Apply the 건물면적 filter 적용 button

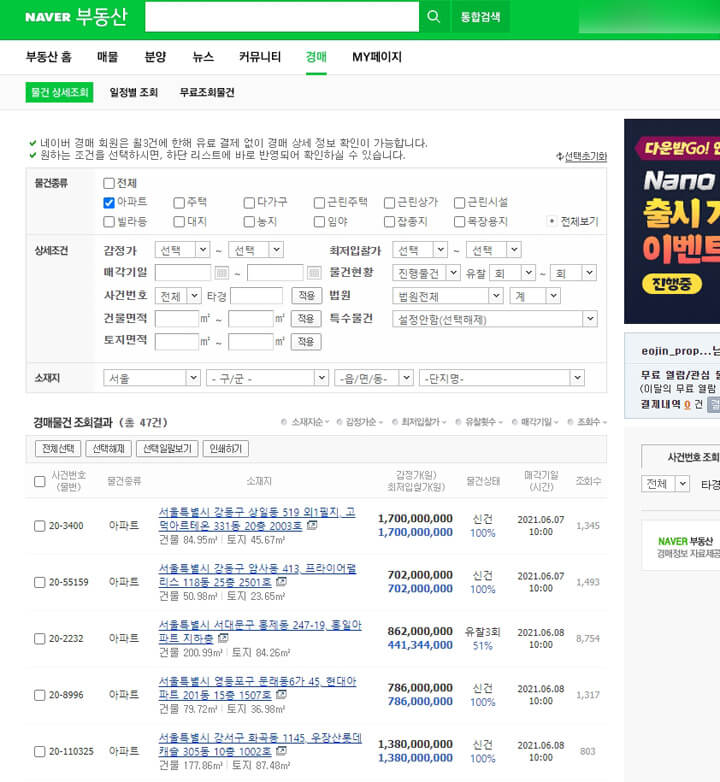(x=306, y=319)
